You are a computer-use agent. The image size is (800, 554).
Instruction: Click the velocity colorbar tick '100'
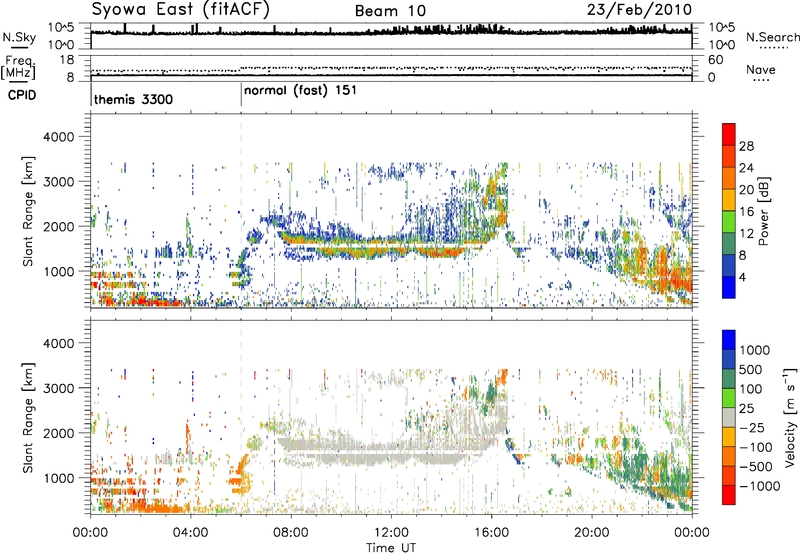point(751,389)
